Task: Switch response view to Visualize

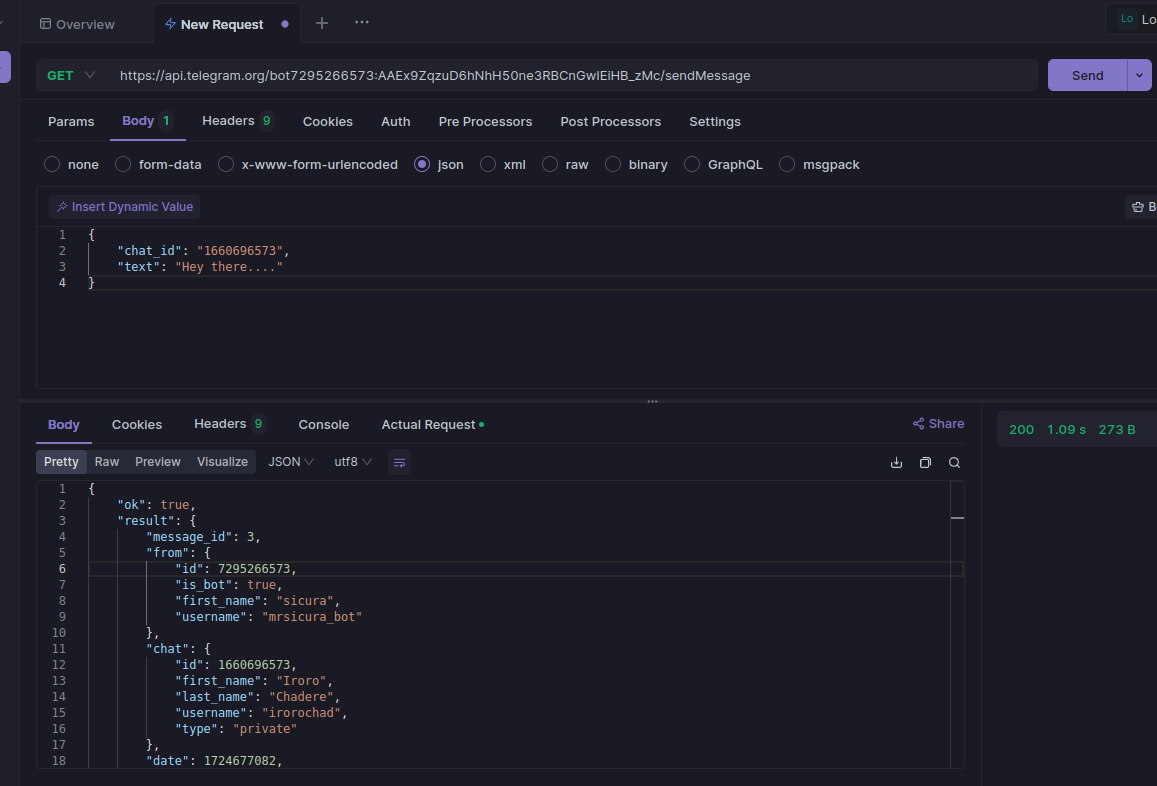Action: [x=222, y=462]
